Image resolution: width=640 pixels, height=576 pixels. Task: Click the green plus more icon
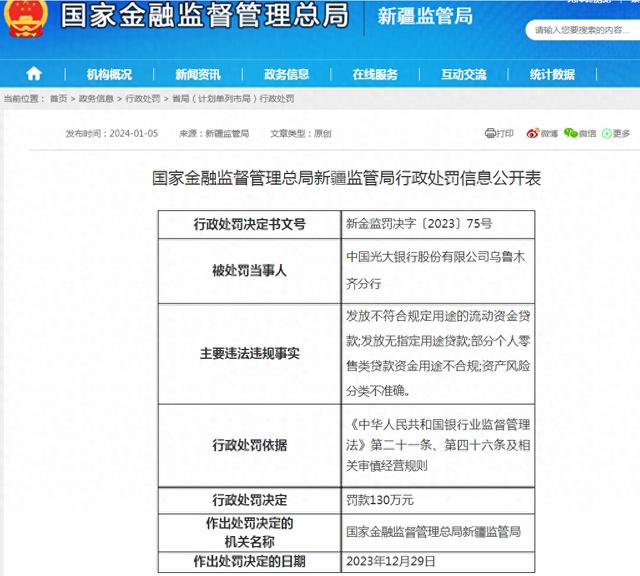(607, 133)
